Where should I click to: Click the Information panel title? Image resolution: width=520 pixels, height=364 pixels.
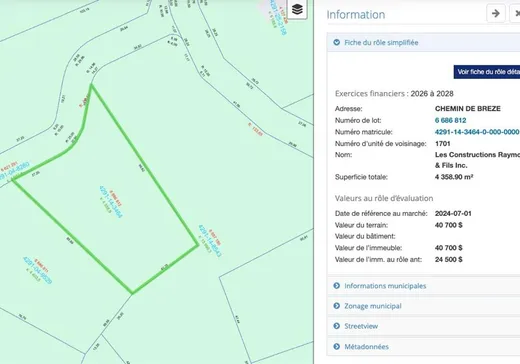[x=356, y=15]
